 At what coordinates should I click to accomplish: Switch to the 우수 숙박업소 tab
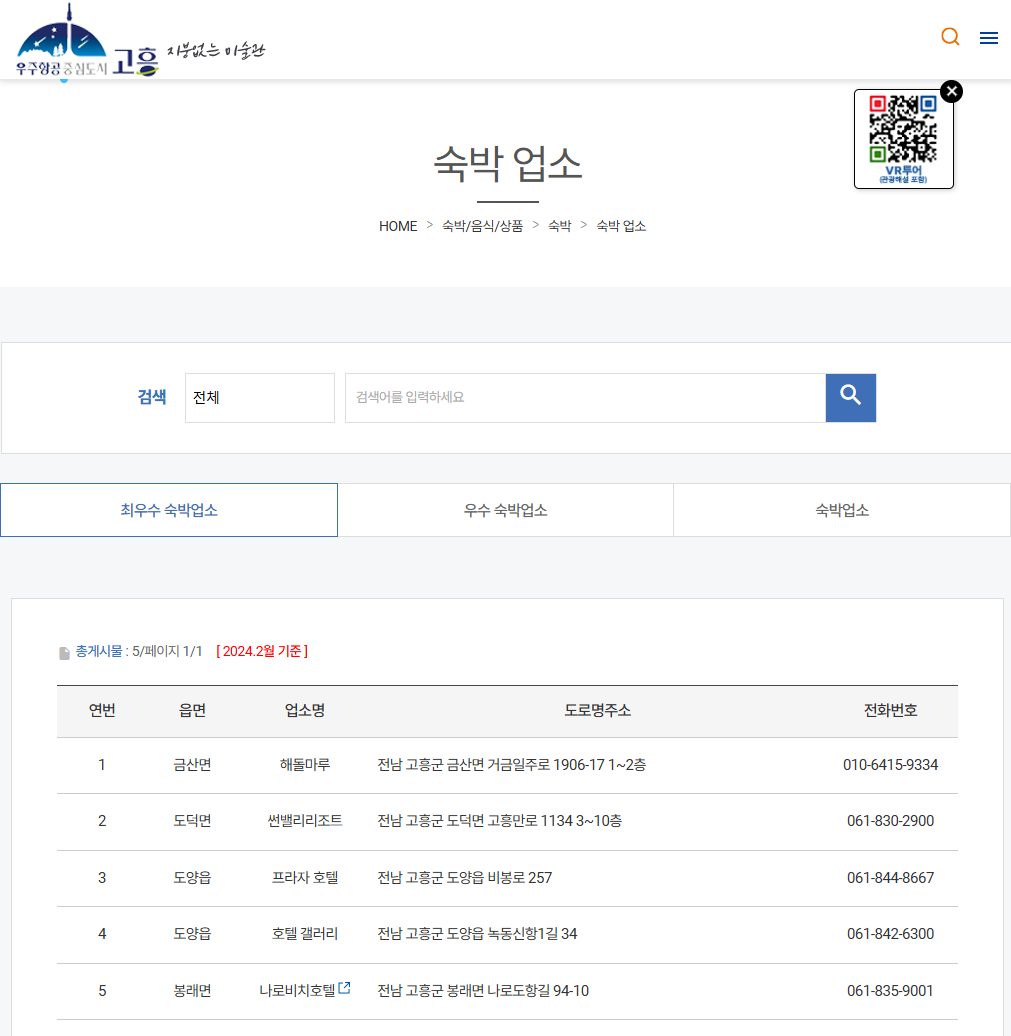[505, 510]
